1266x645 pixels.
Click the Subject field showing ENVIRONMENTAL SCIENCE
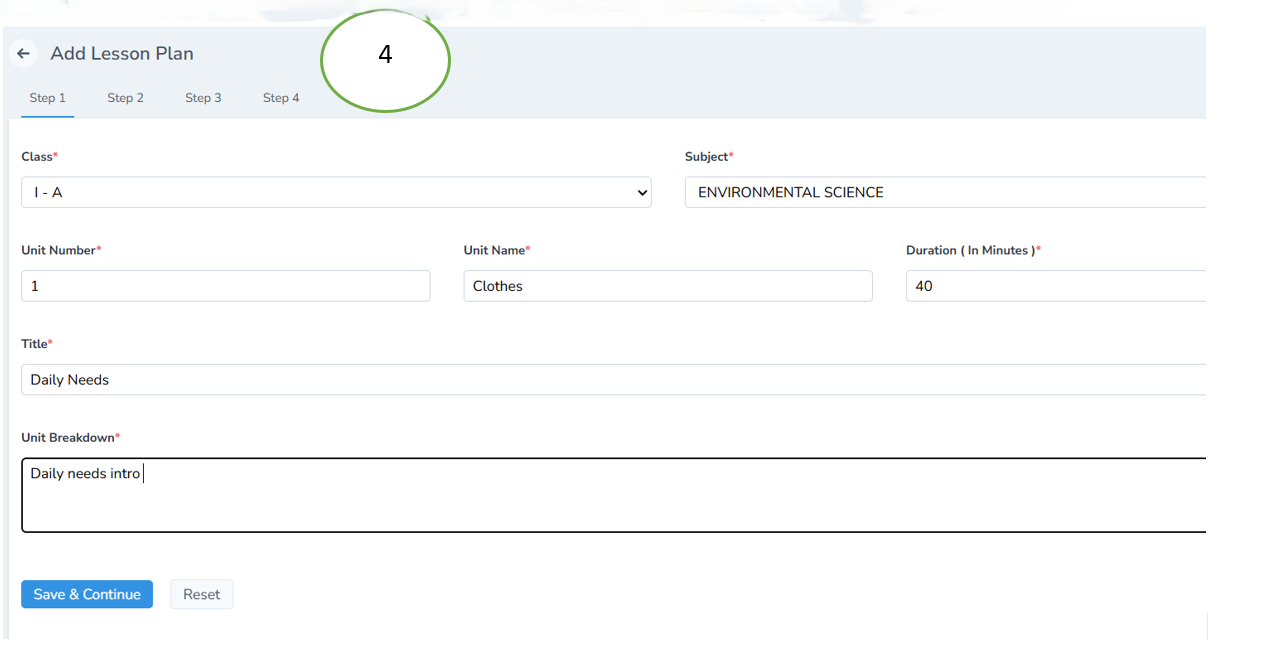(x=900, y=192)
